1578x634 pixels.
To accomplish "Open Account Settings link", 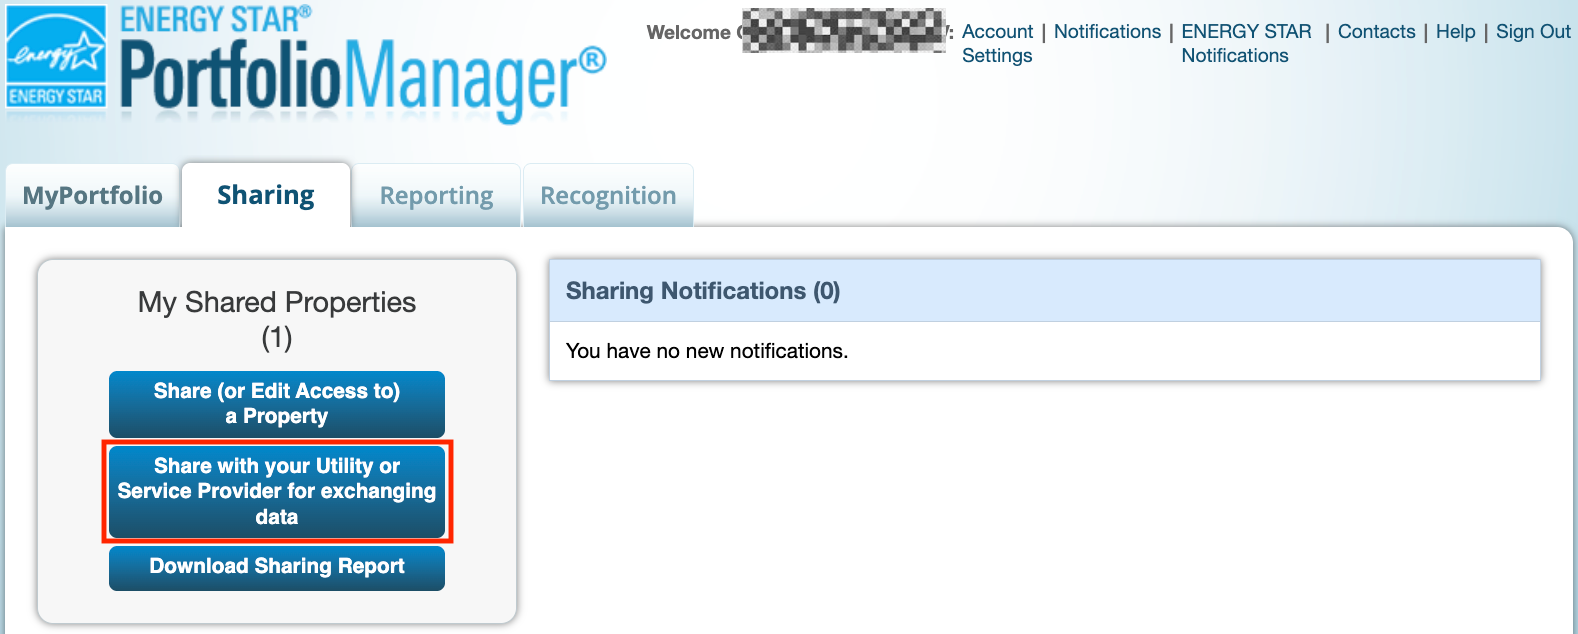I will pyautogui.click(x=997, y=43).
